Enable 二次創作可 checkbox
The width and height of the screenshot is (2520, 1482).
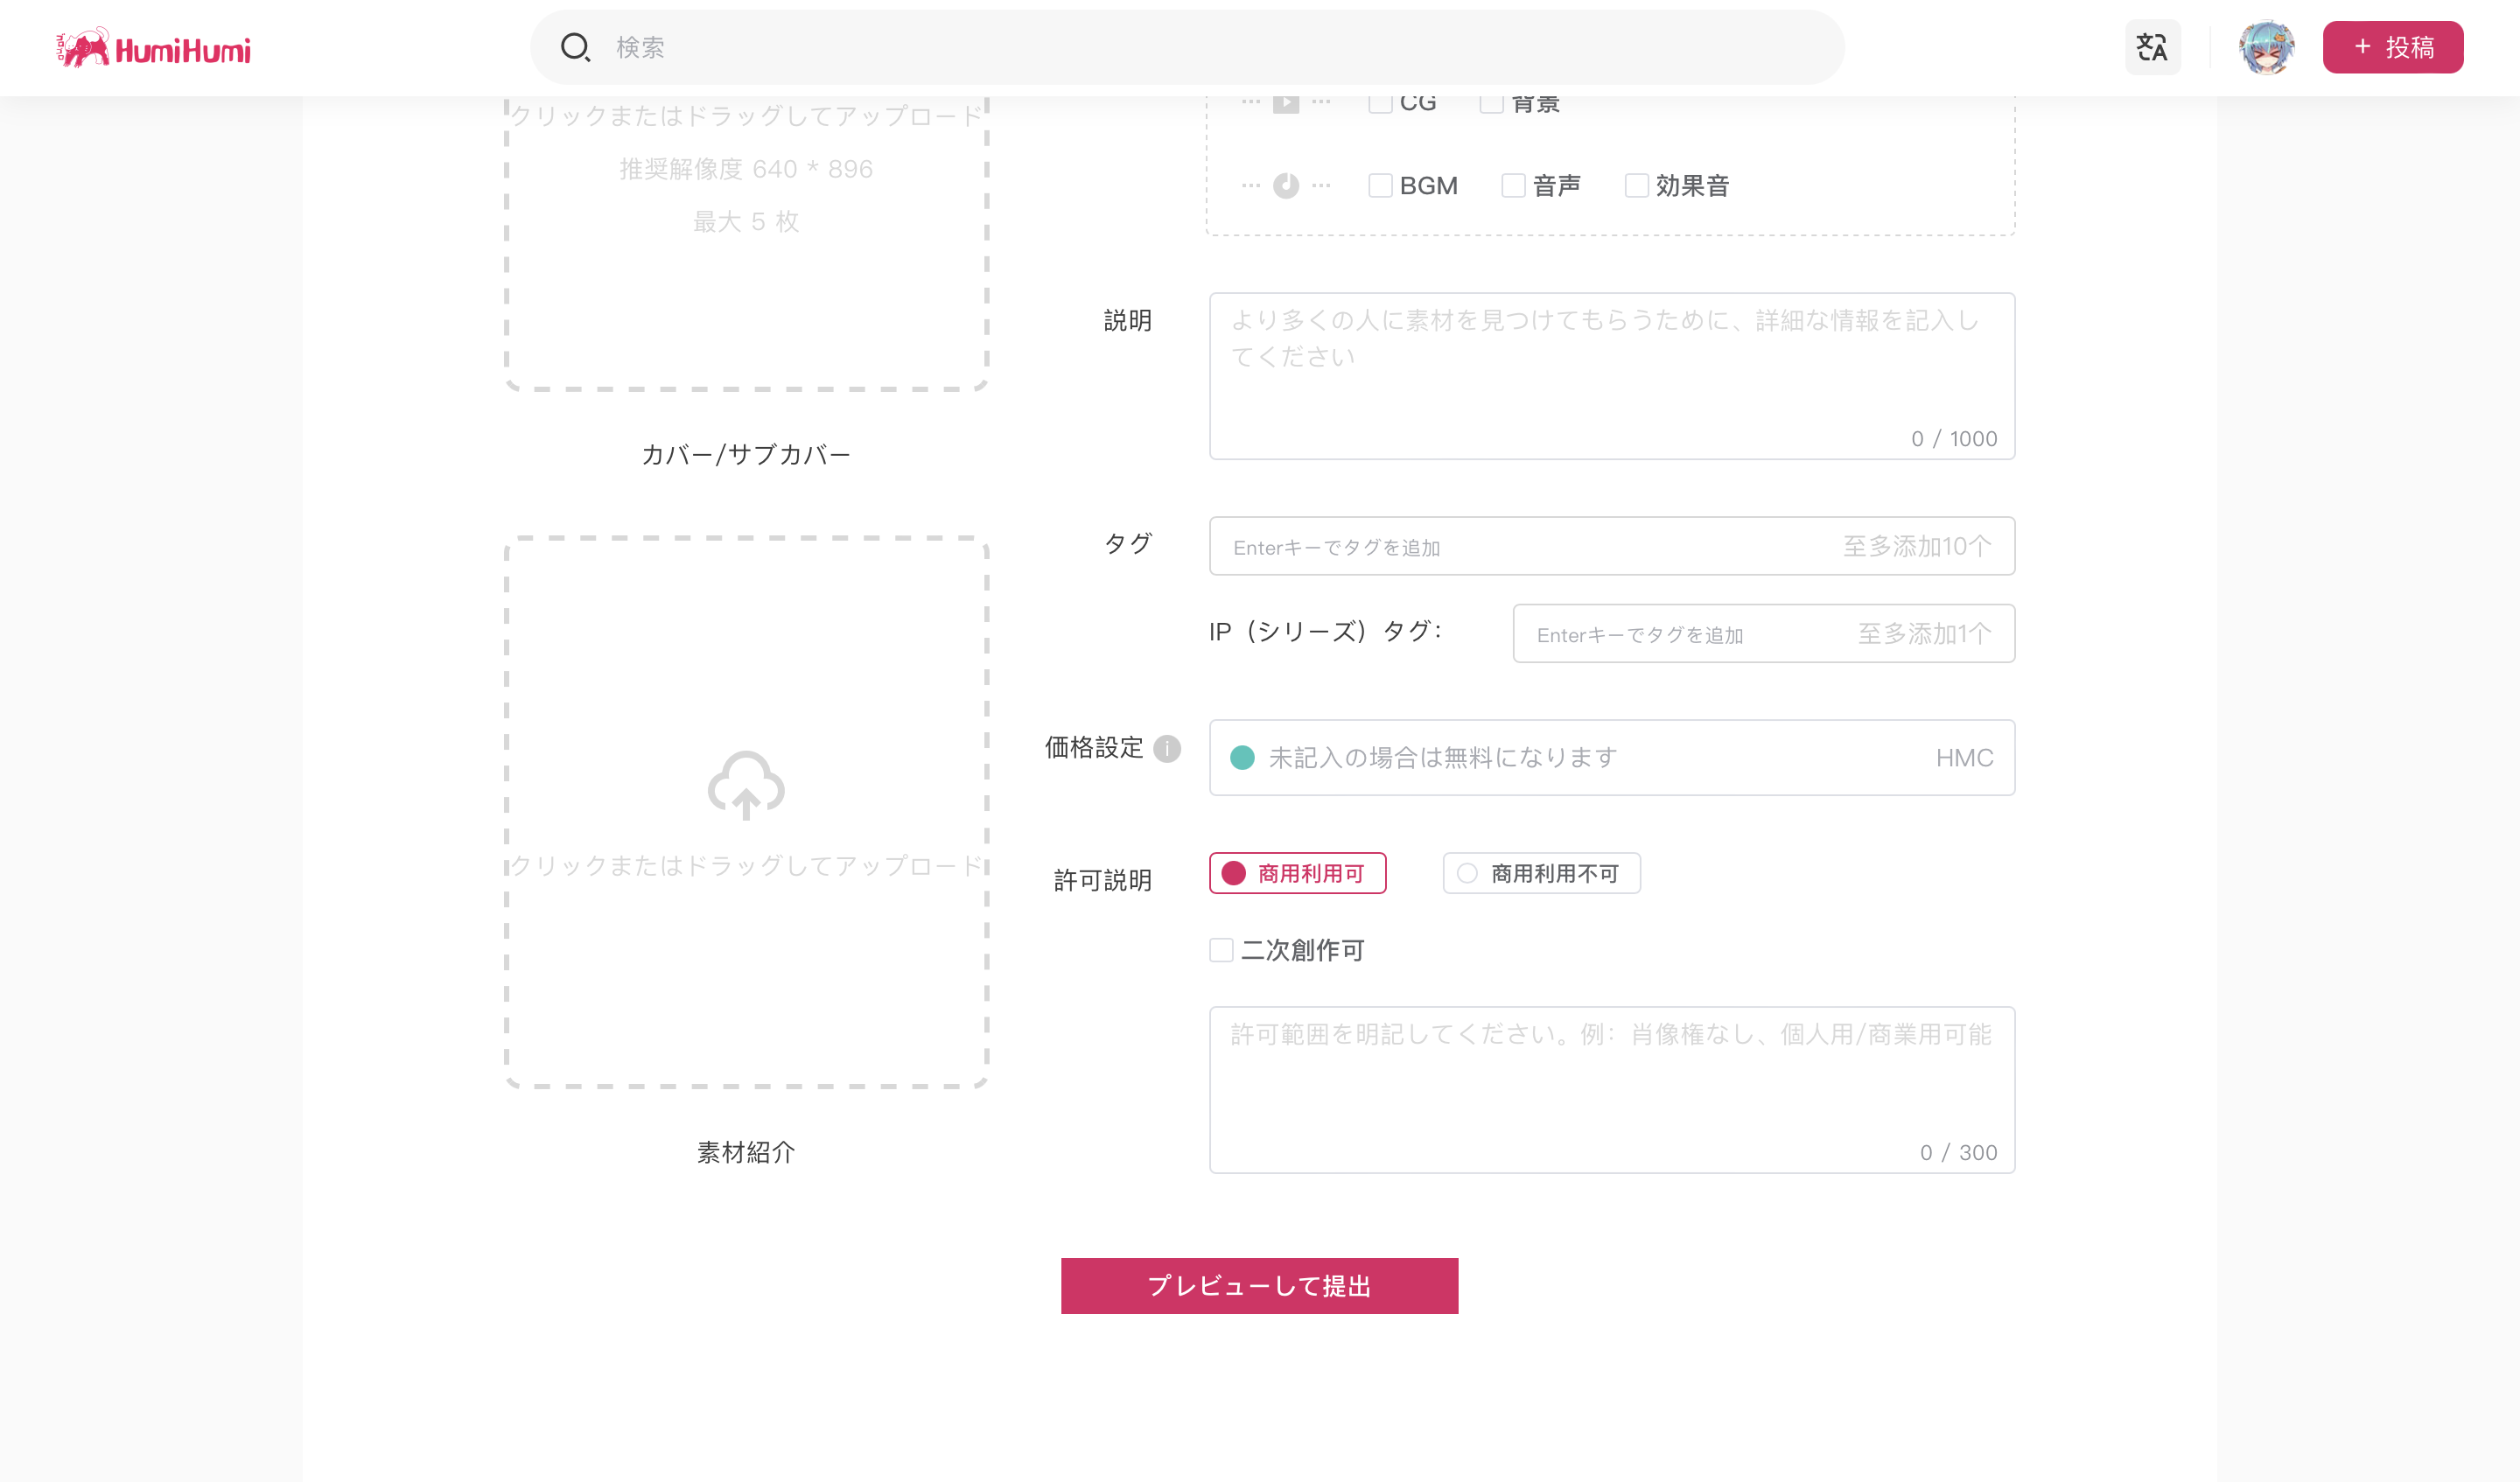pos(1221,950)
